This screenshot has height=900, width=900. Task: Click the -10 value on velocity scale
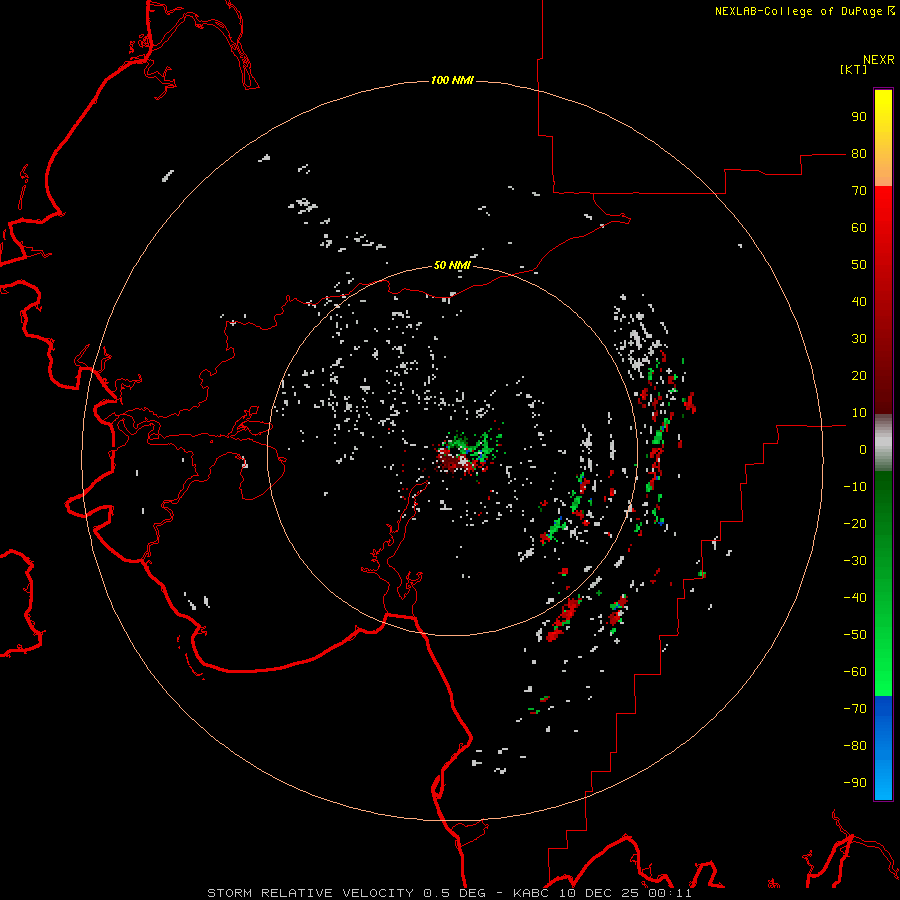(855, 487)
